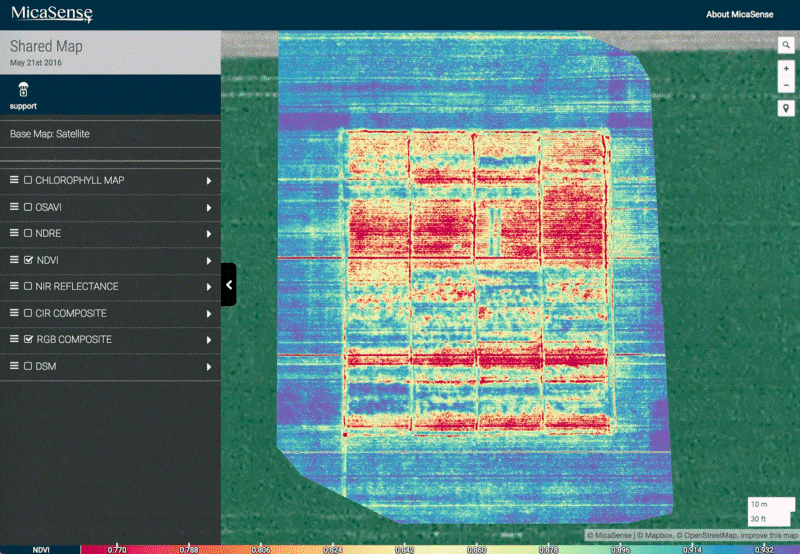800x554 pixels.
Task: Click the MicaSense logo
Action: (52, 14)
